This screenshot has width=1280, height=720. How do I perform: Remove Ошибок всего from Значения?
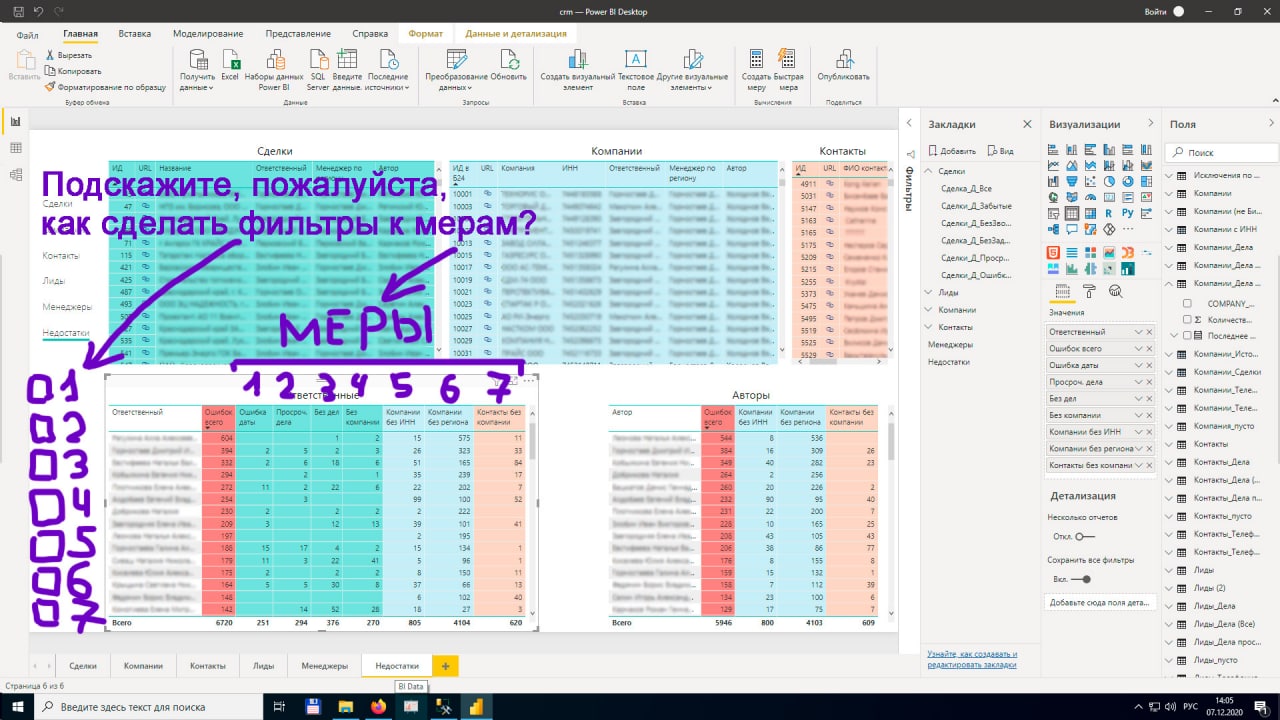1149,348
